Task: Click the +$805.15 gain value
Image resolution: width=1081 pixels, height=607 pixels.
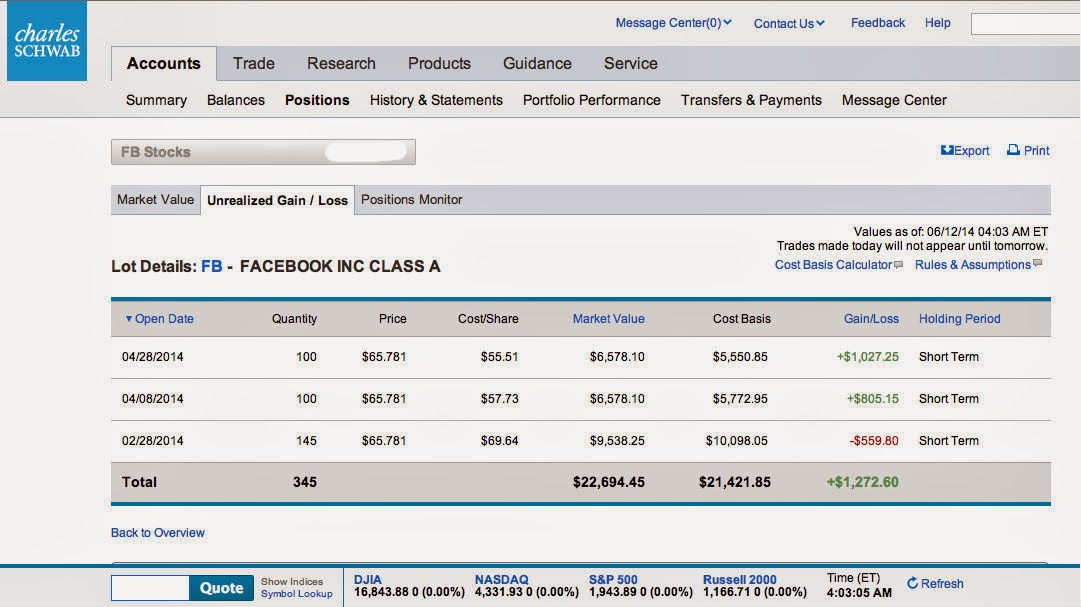Action: click(x=873, y=399)
